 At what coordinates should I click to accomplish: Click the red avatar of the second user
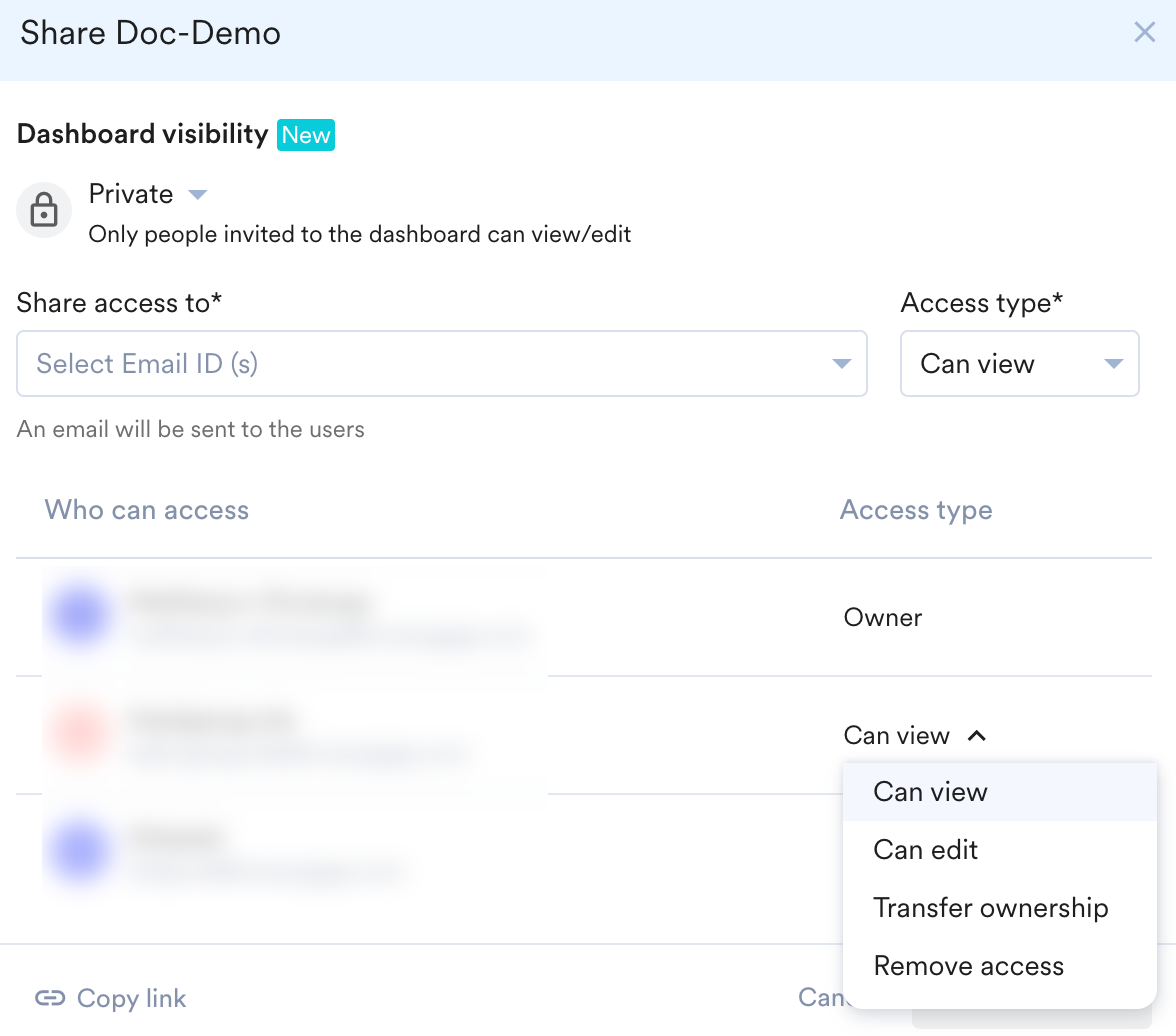coord(80,735)
